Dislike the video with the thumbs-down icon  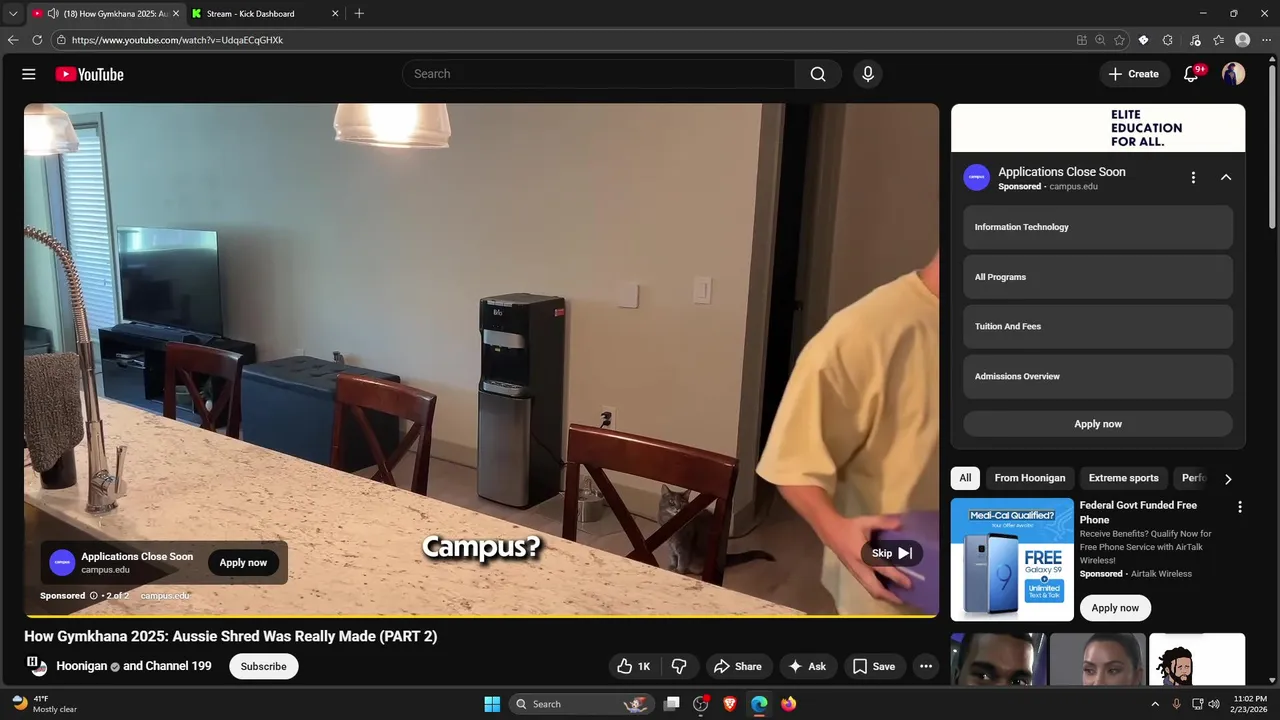[679, 666]
